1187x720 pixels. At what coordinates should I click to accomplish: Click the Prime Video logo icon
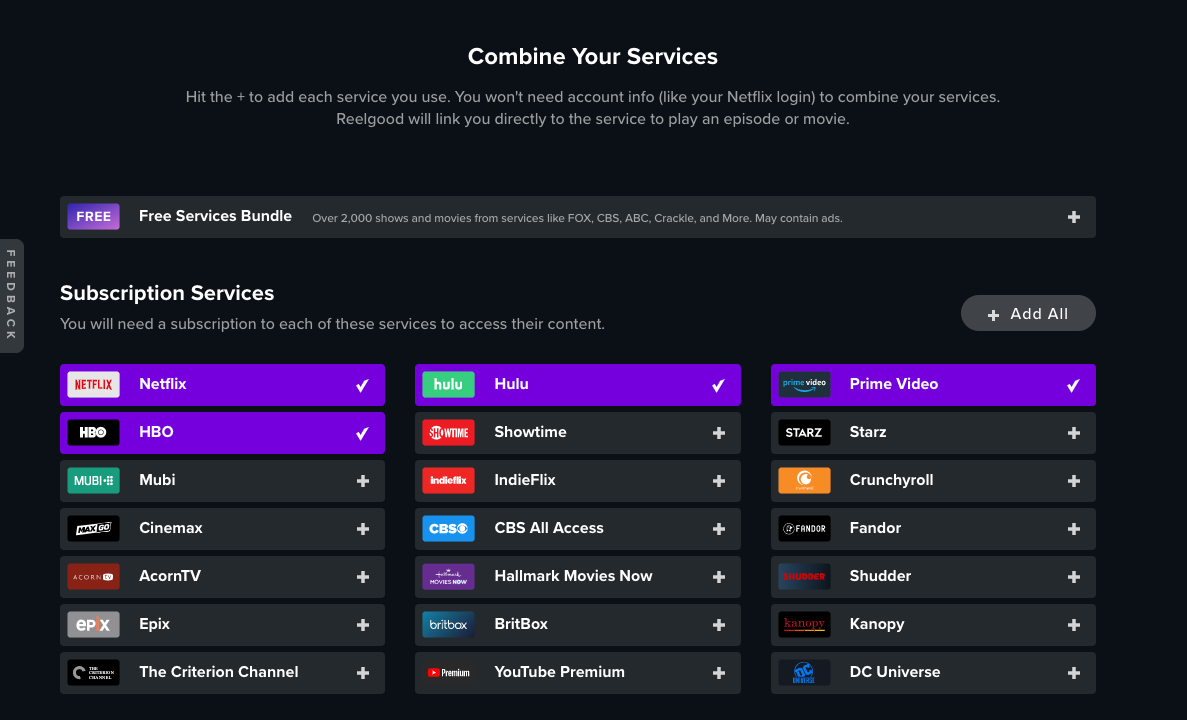804,385
